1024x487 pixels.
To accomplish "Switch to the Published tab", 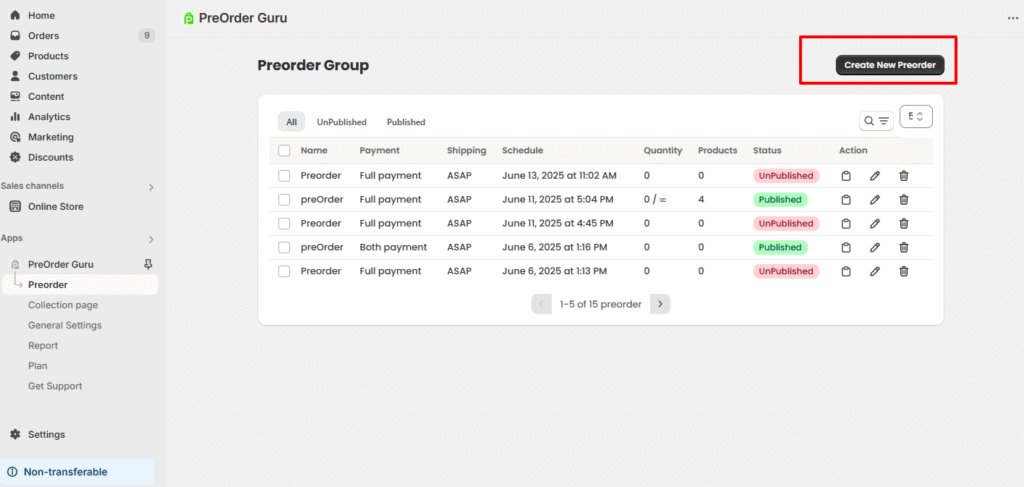I will pyautogui.click(x=406, y=122).
